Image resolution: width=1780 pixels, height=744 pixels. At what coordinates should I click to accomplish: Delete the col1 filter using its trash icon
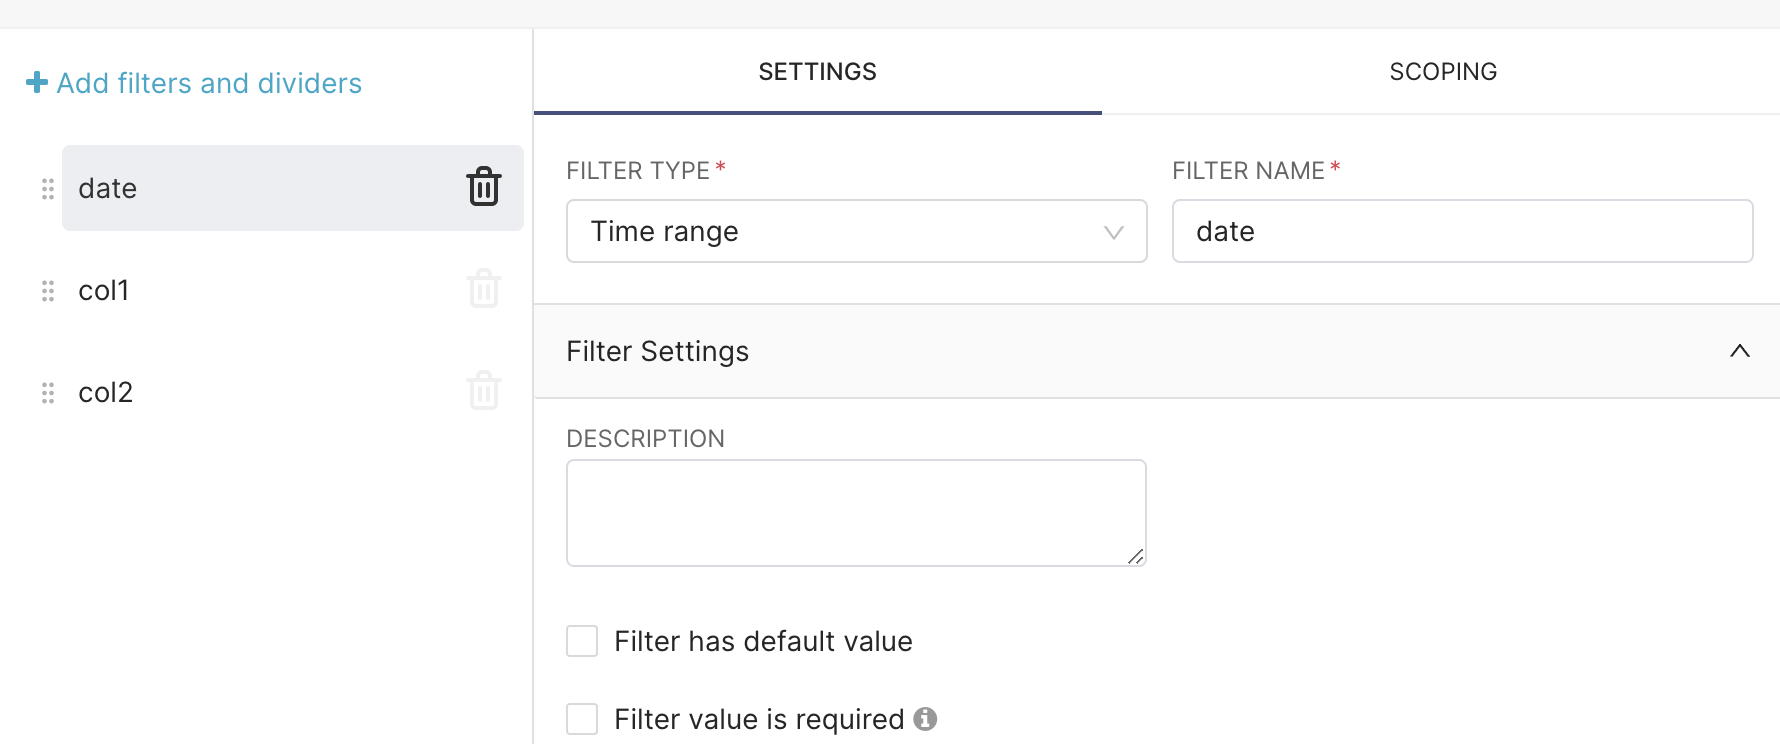tap(483, 289)
